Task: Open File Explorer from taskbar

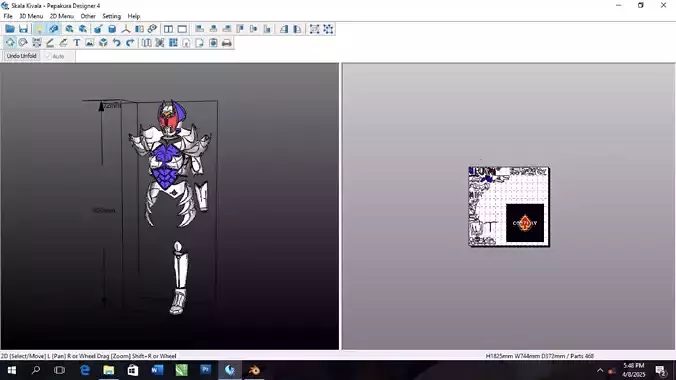Action: [x=109, y=370]
